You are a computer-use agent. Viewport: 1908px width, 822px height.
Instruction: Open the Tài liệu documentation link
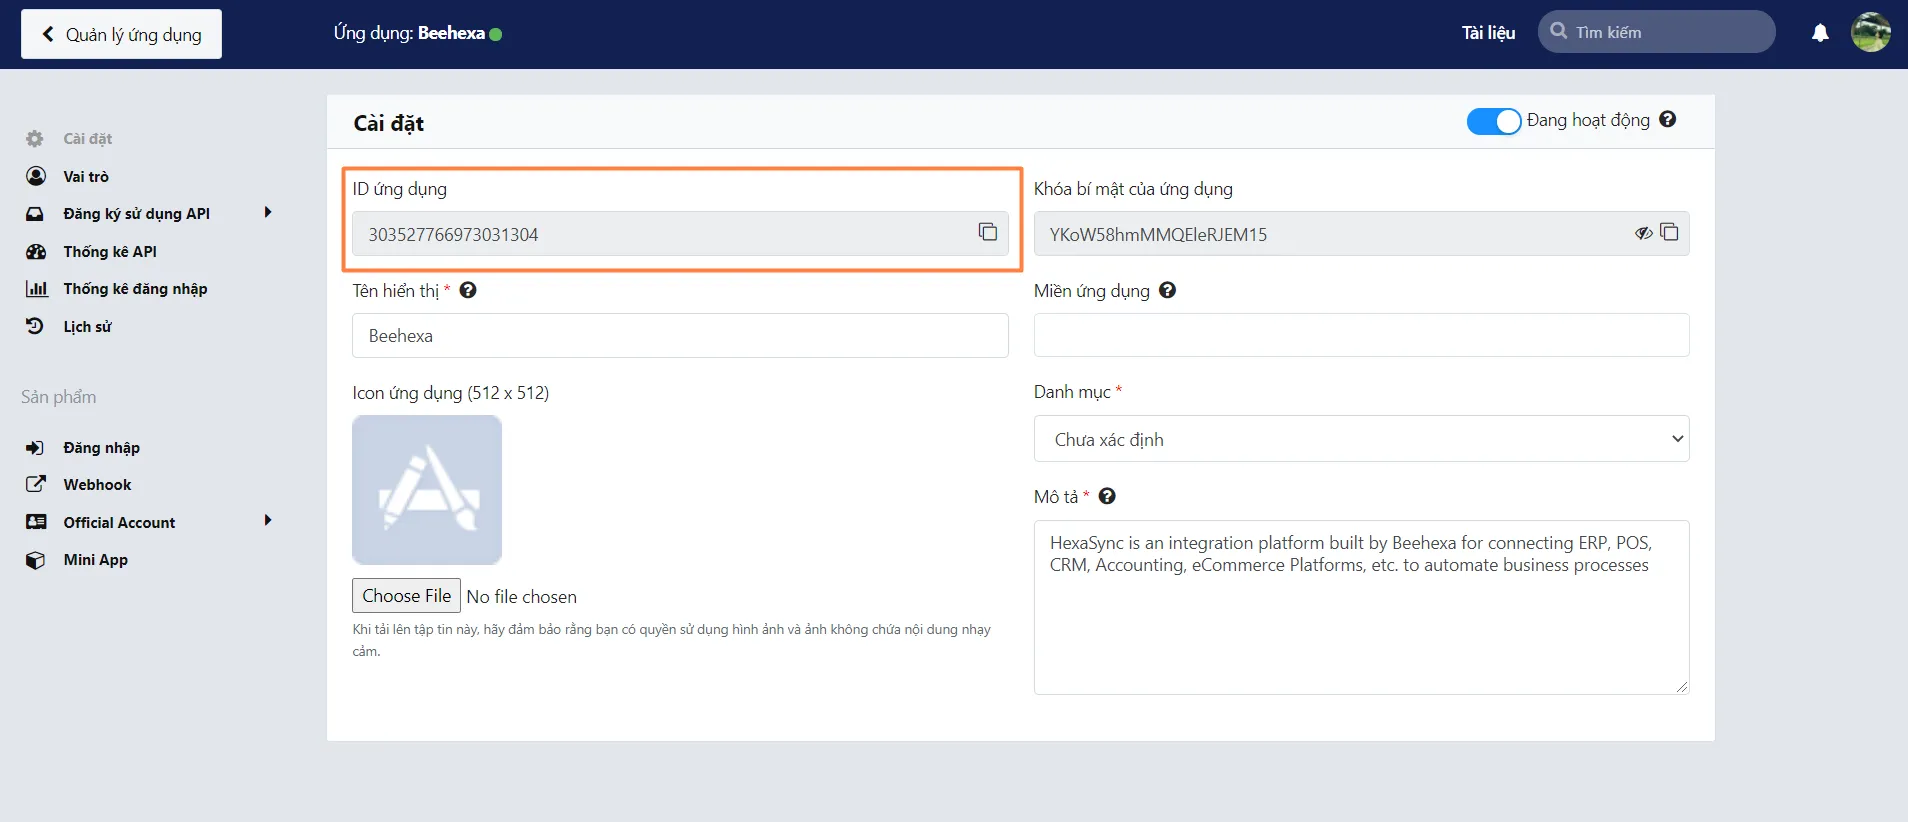click(1488, 33)
